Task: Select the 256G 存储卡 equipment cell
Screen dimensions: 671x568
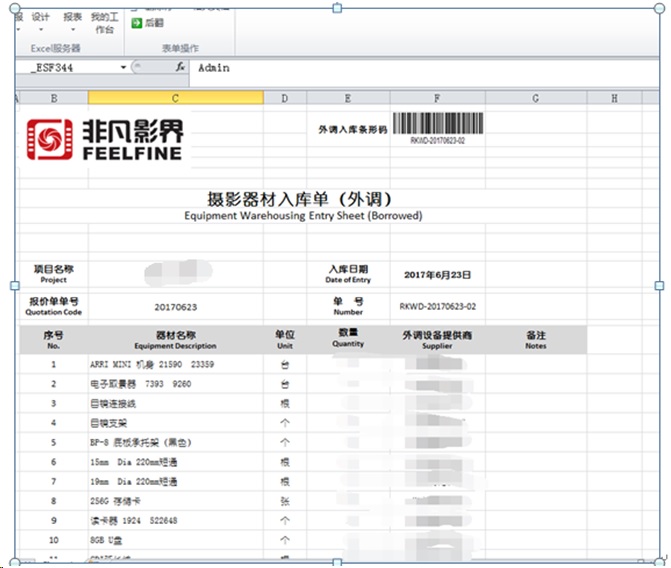Action: tap(175, 501)
